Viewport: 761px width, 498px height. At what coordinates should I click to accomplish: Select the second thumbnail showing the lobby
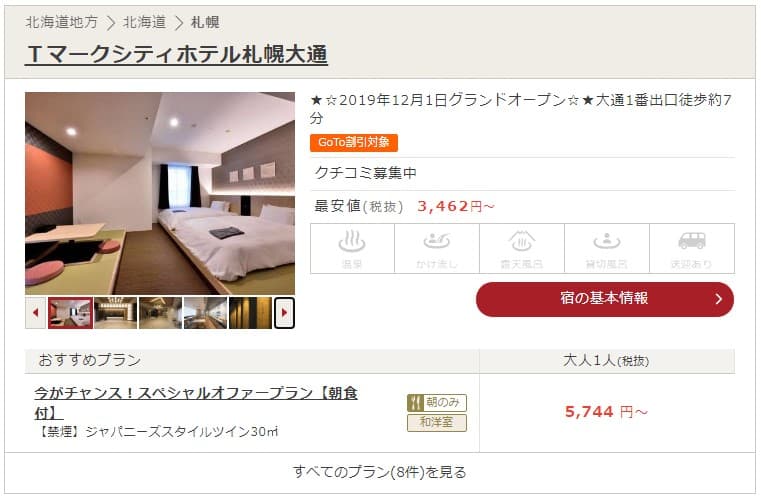click(x=116, y=313)
